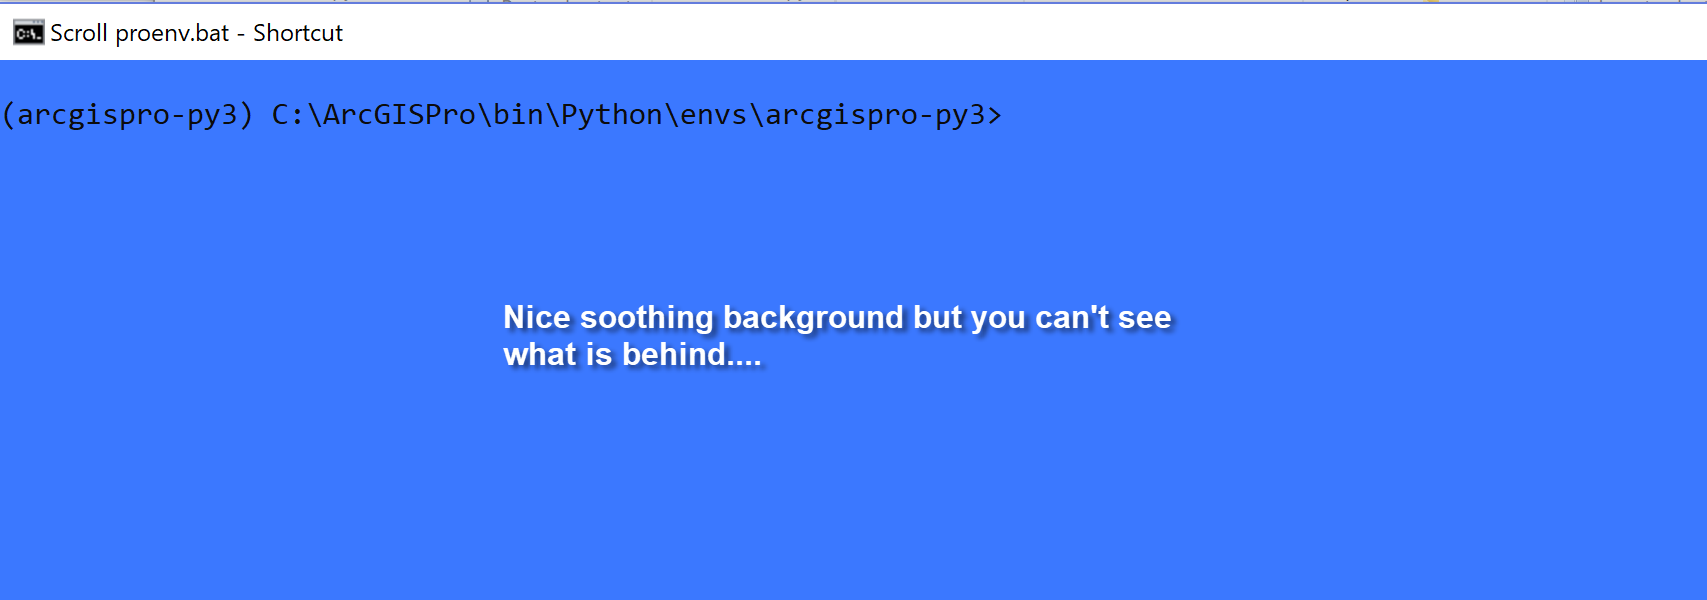Click "proenv.bat" in the window title
The image size is (1707, 600).
click(x=172, y=34)
